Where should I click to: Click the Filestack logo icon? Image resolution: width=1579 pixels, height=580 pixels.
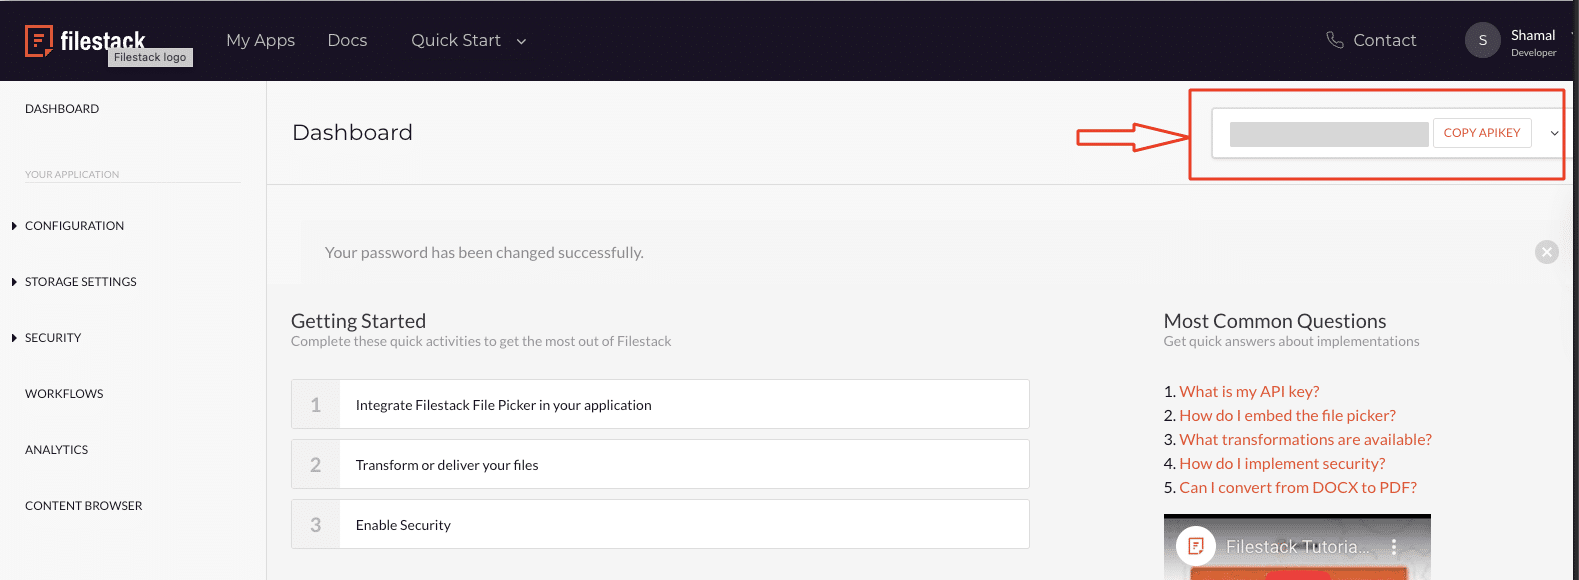39,41
